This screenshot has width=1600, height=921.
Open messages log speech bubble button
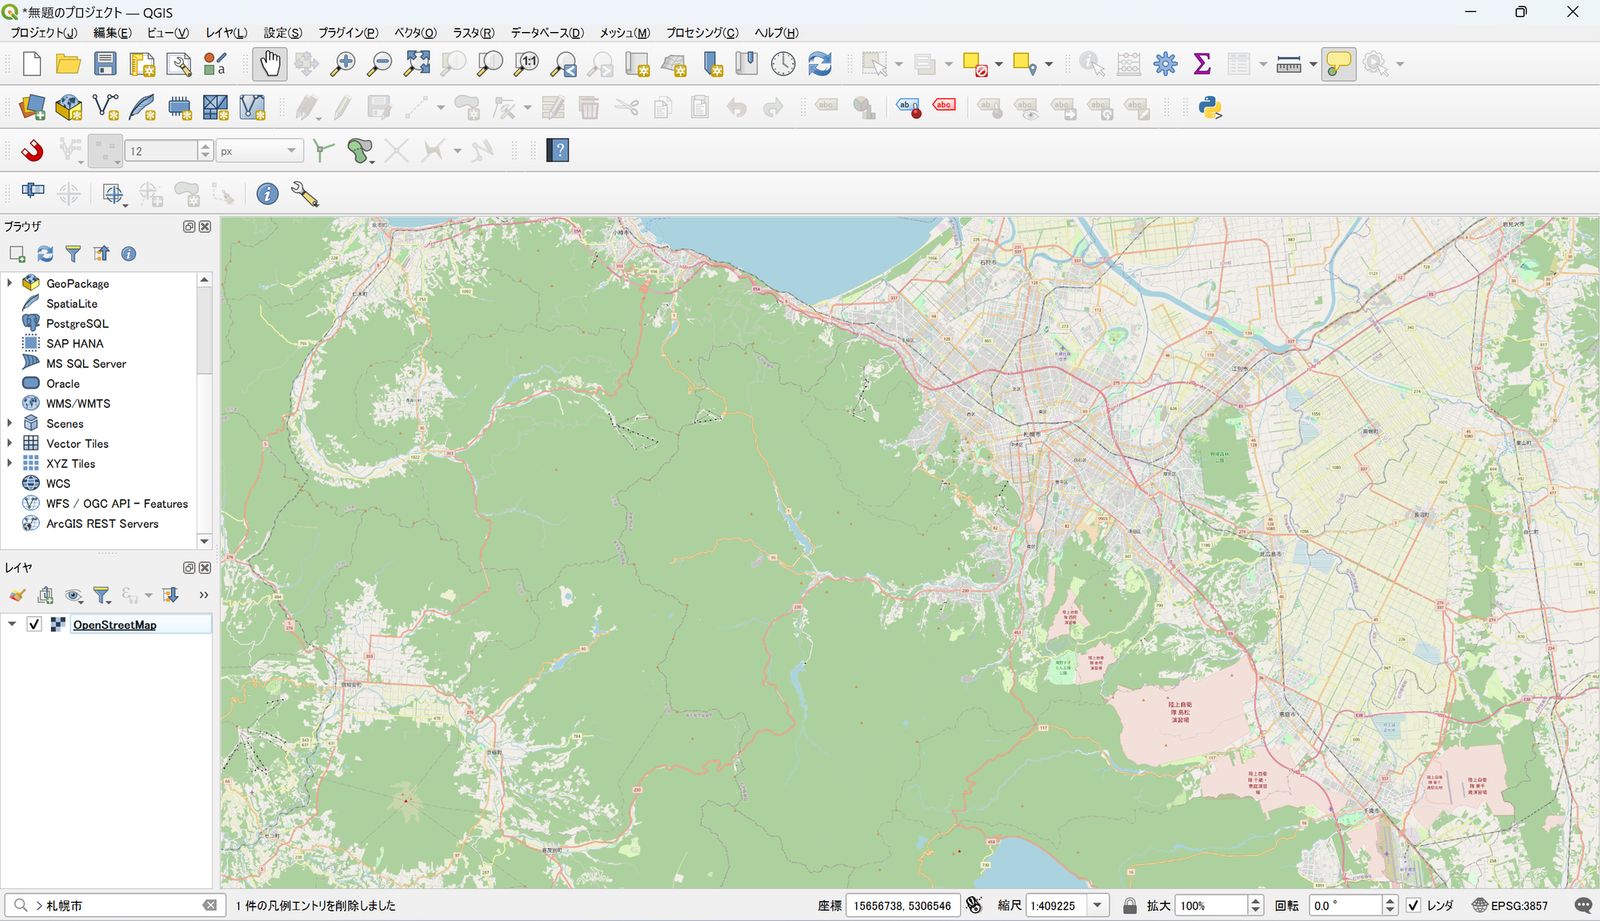point(1583,905)
